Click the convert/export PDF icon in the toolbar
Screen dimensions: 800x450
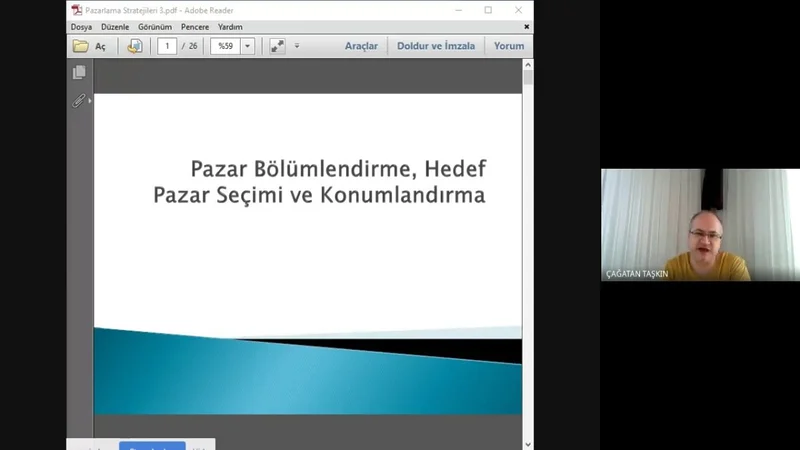point(135,46)
